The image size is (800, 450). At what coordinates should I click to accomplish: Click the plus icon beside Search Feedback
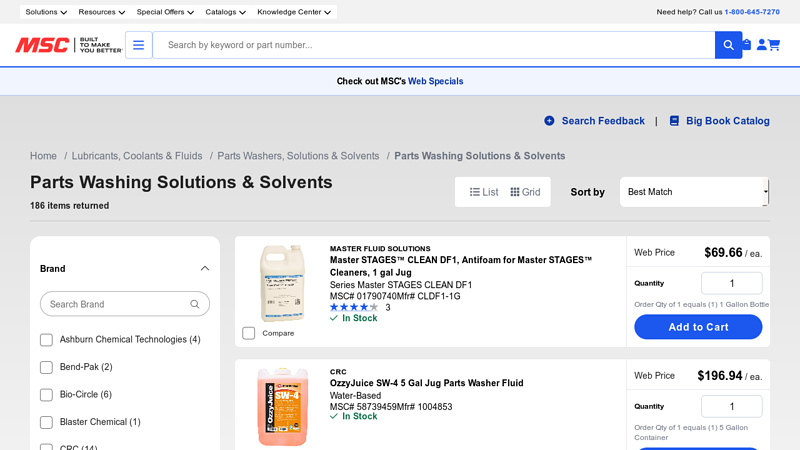coord(549,121)
